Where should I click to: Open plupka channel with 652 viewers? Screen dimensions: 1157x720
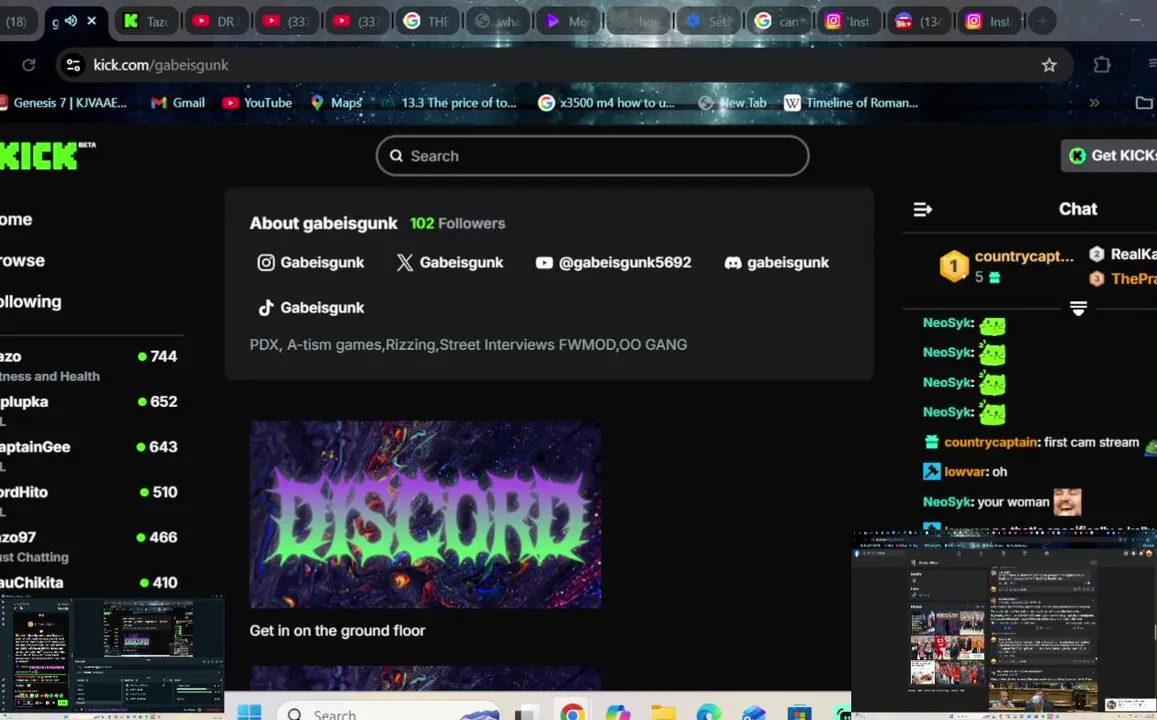point(89,410)
